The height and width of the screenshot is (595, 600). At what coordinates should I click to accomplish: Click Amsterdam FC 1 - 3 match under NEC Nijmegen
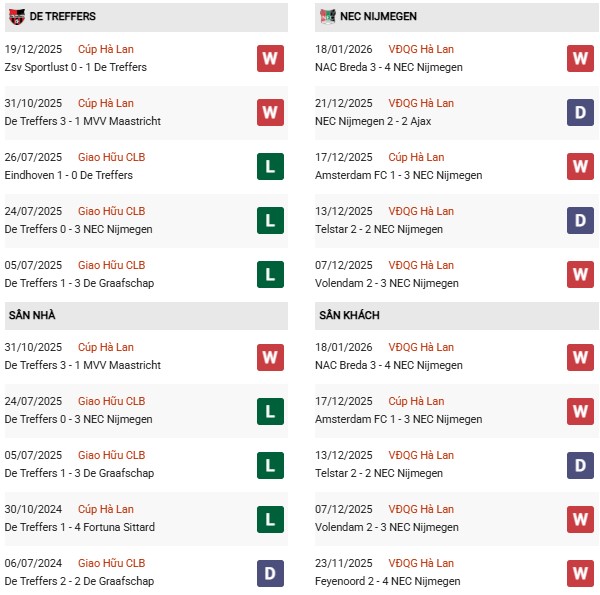pos(397,176)
